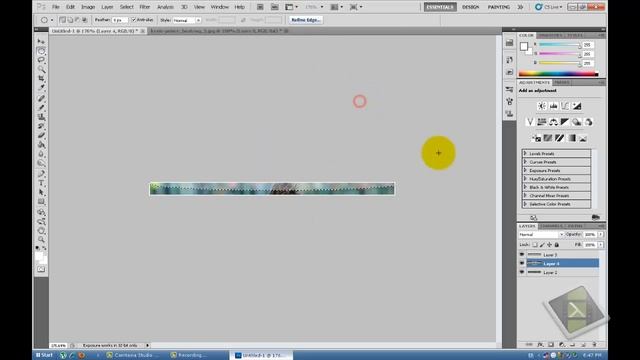Click the Delete layer trash icon
640x360 pixels.
tap(594, 345)
